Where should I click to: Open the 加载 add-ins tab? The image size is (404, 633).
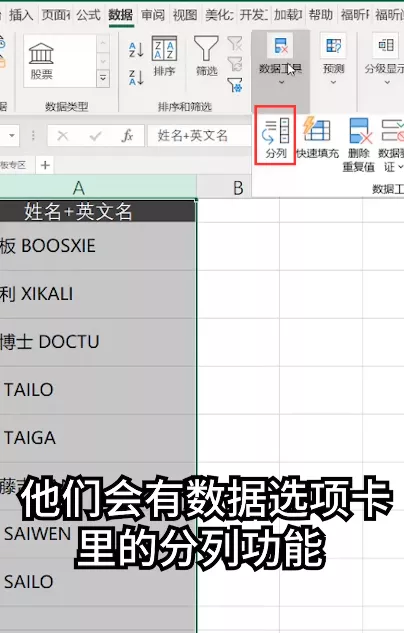[288, 15]
